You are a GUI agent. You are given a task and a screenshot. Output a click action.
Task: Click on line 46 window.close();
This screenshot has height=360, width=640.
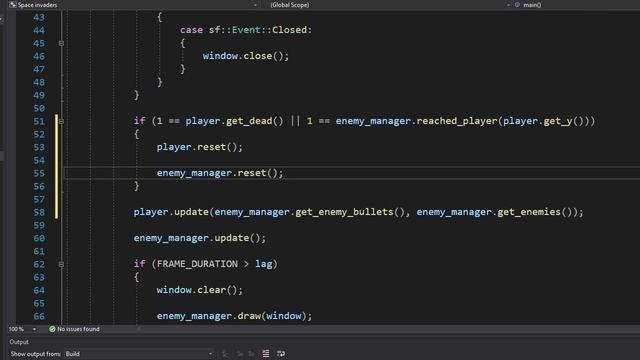pos(246,56)
